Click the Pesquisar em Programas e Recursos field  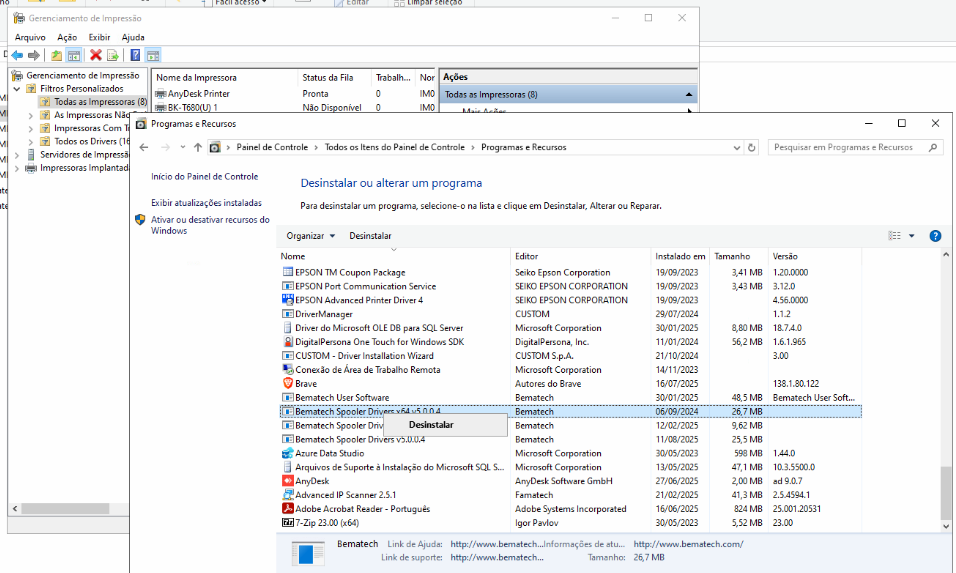pyautogui.click(x=848, y=147)
